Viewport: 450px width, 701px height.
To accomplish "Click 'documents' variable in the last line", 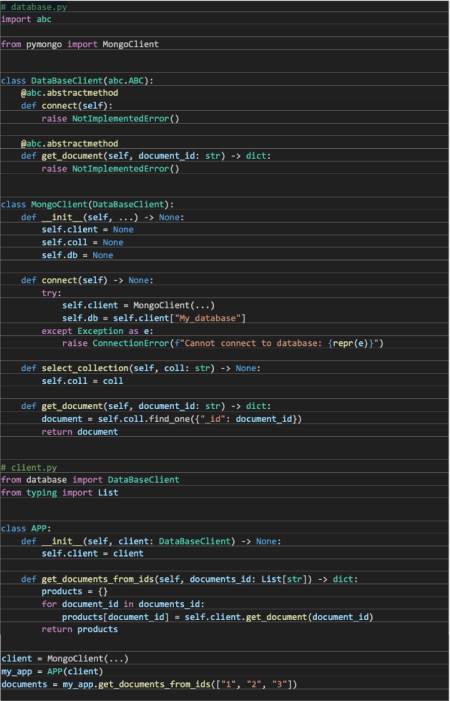I will 23,684.
